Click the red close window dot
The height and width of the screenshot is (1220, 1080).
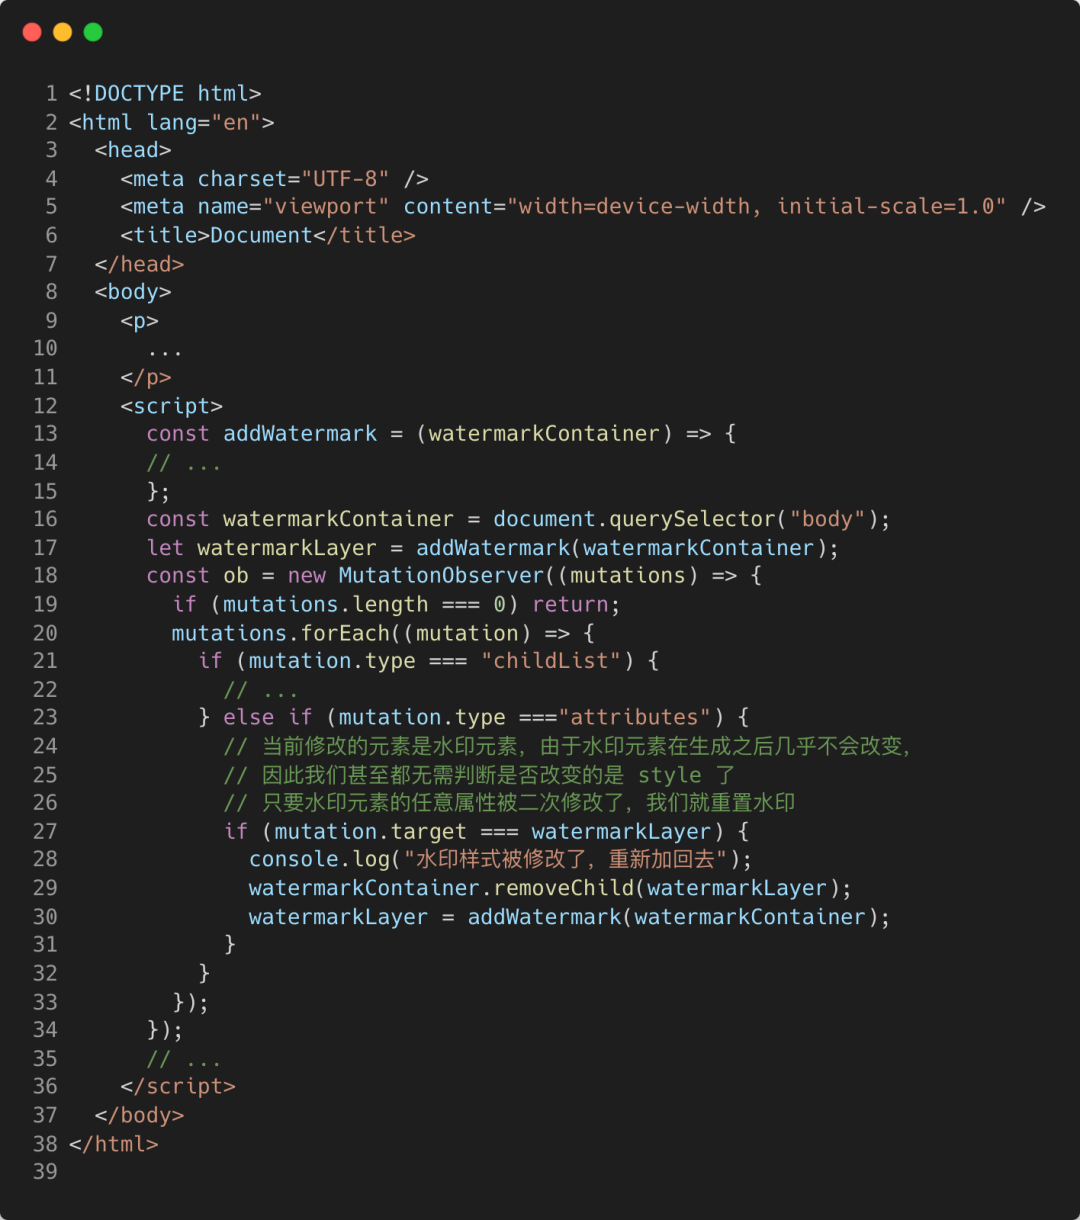click(32, 32)
